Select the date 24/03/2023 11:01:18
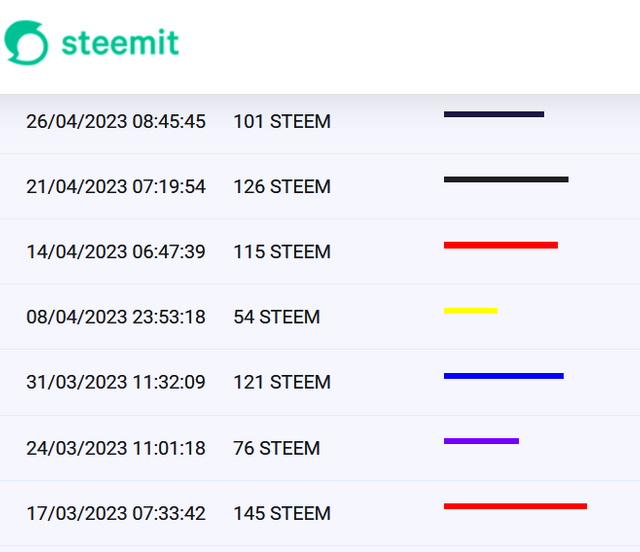The height and width of the screenshot is (552, 640). pyautogui.click(x=116, y=448)
